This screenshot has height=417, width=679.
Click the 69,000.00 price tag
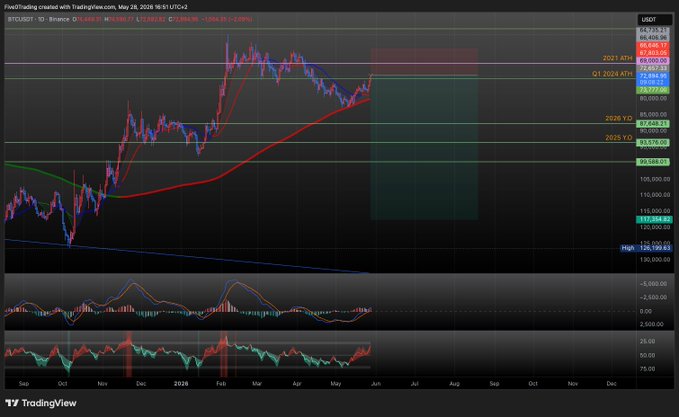(x=653, y=61)
